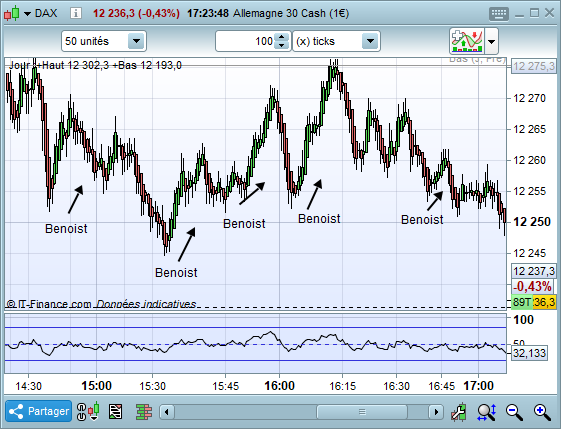Image resolution: width=561 pixels, height=429 pixels.
Task: Click the 12 275,3 price label on the axis
Action: [533, 66]
